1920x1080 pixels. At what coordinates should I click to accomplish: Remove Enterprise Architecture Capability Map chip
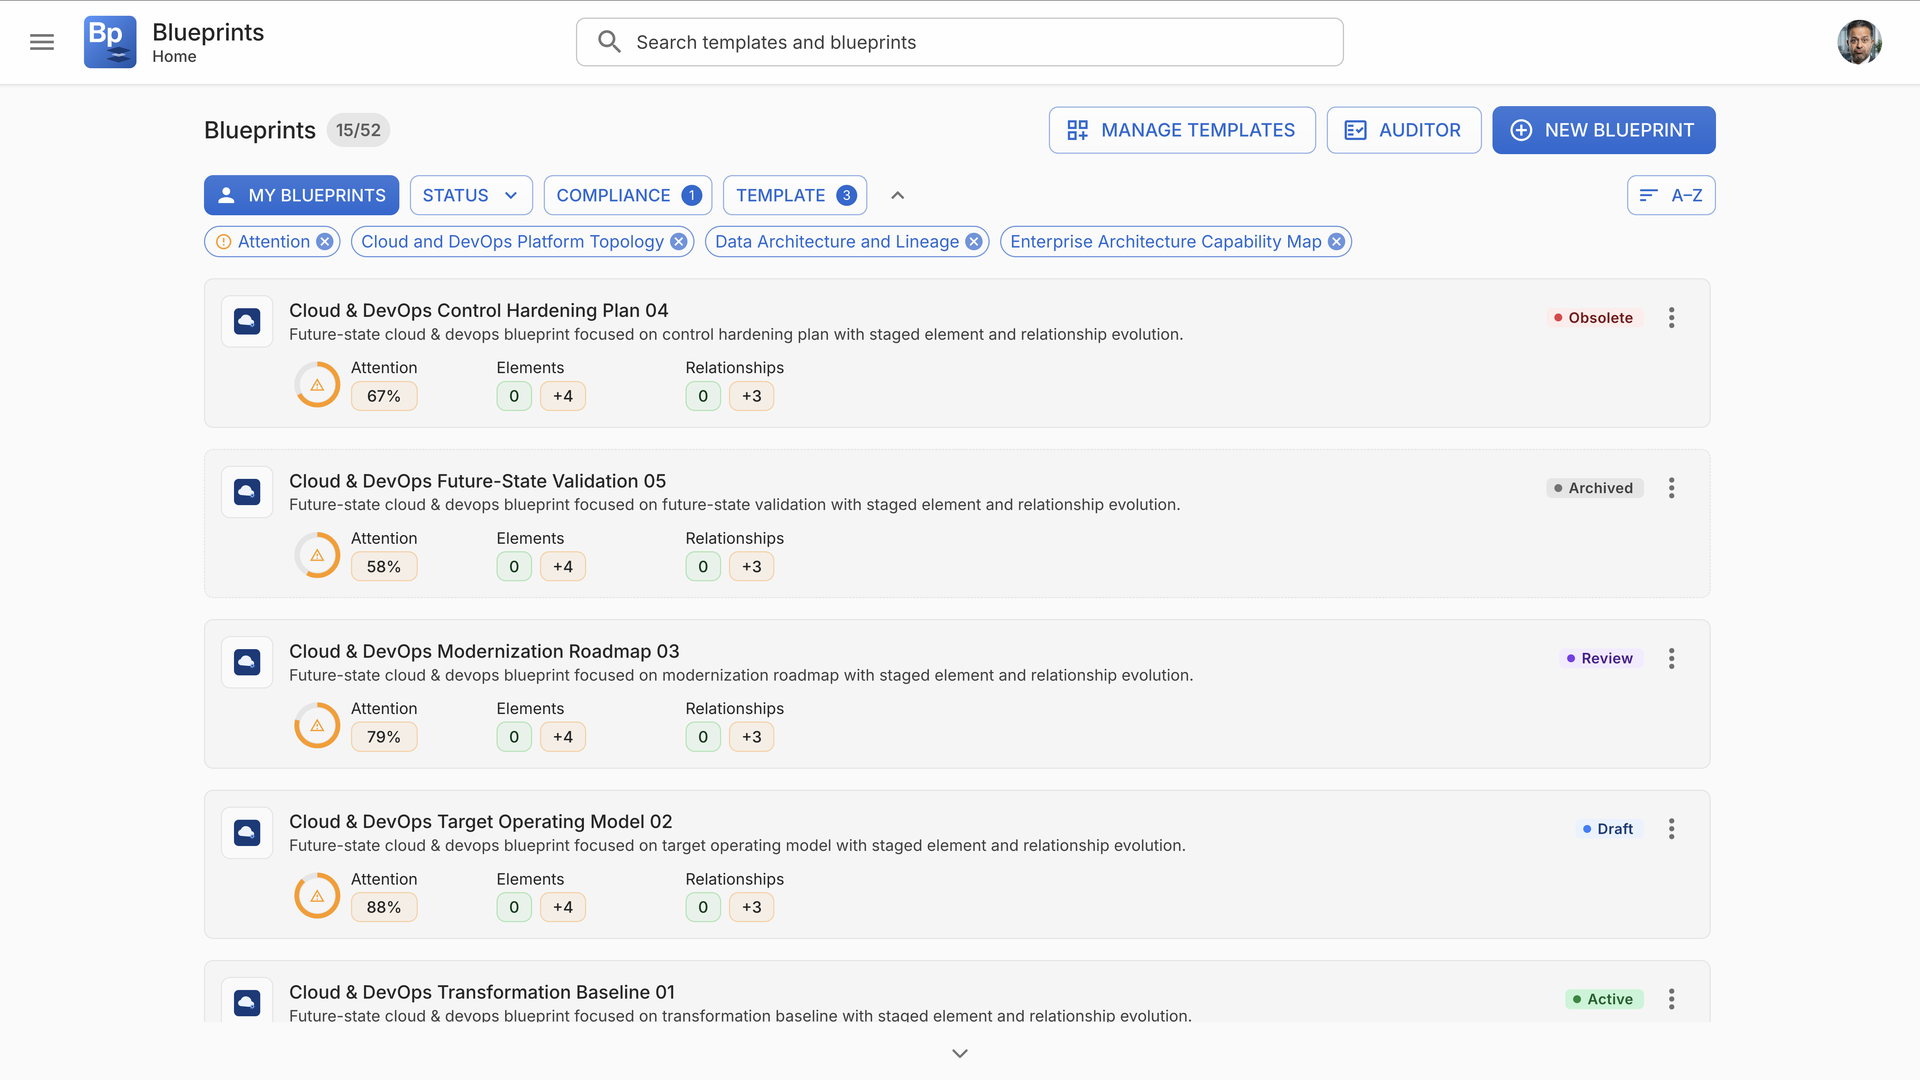click(x=1336, y=242)
